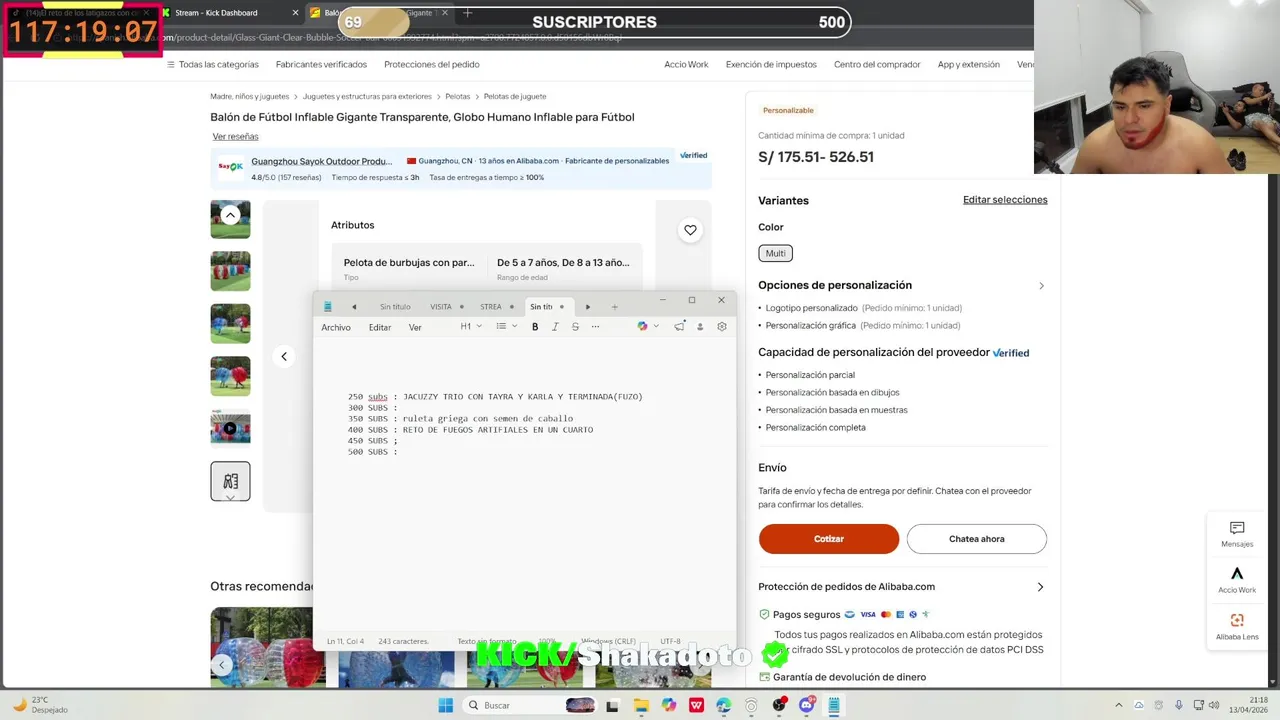Open Exención de impuestos link
This screenshot has height=720, width=1280.
pos(771,64)
